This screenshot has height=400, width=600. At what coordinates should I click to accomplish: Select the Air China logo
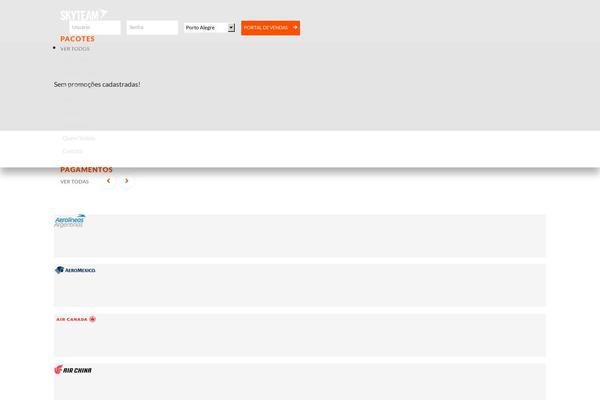[x=73, y=370]
